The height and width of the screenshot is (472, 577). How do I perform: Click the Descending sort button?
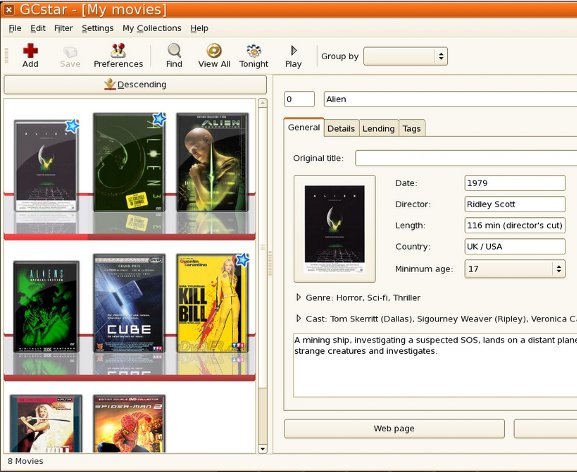point(135,85)
